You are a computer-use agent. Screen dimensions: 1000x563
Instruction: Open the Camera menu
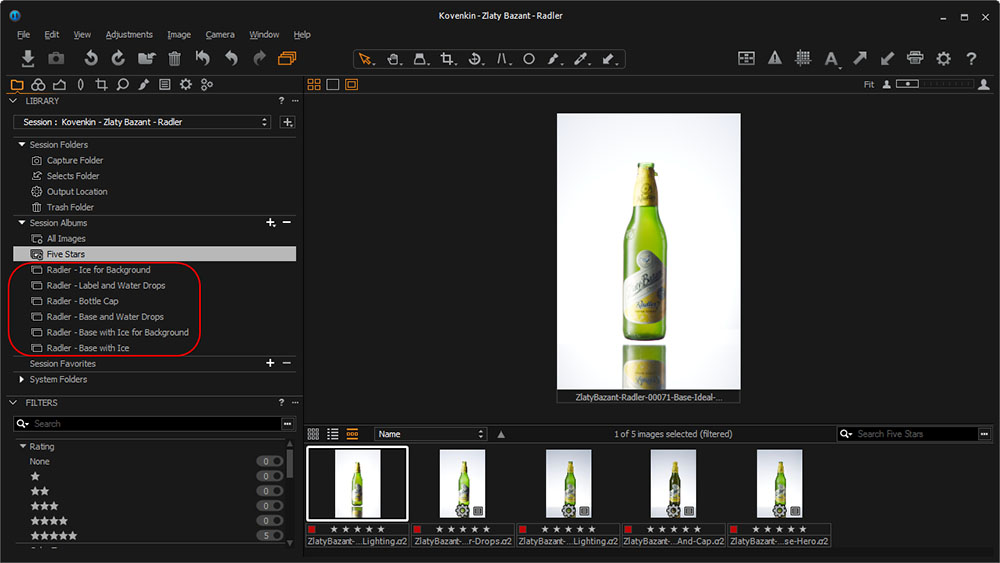(220, 34)
